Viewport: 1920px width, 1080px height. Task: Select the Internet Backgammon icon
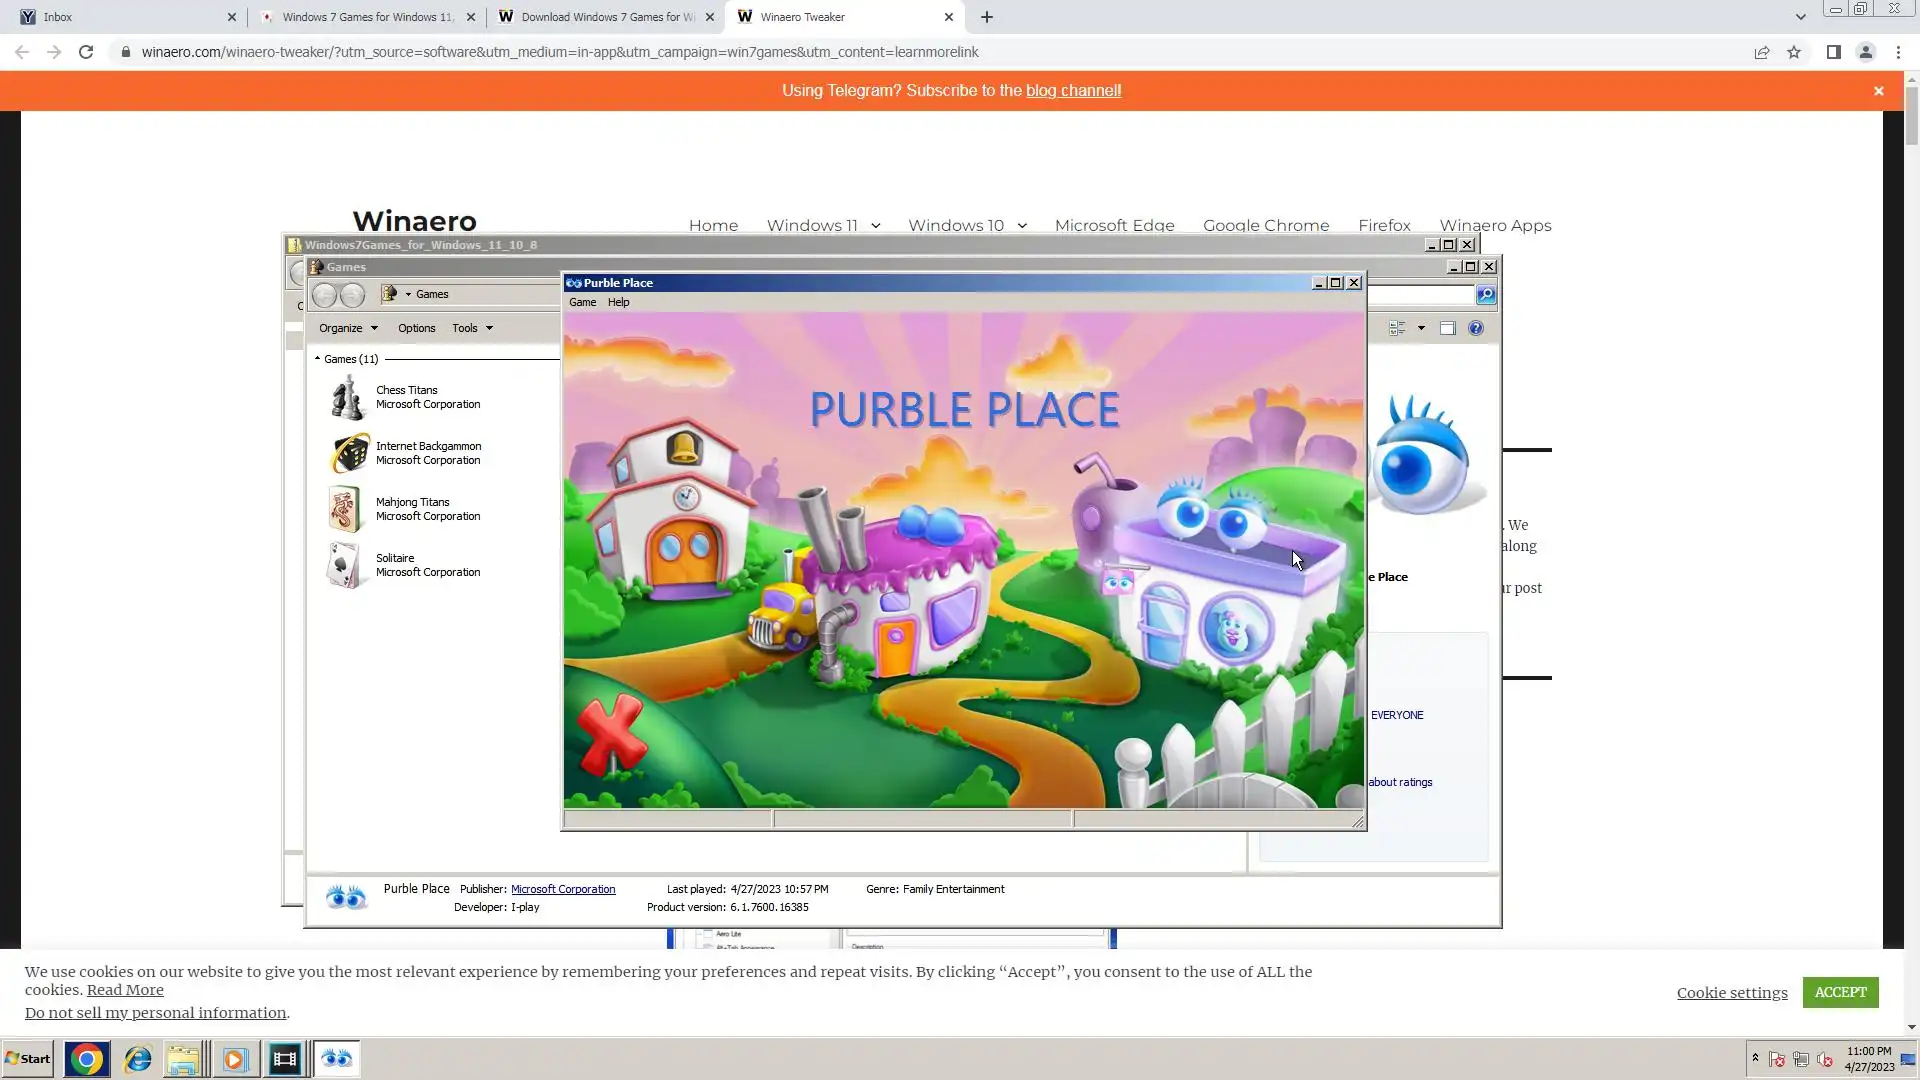[349, 453]
